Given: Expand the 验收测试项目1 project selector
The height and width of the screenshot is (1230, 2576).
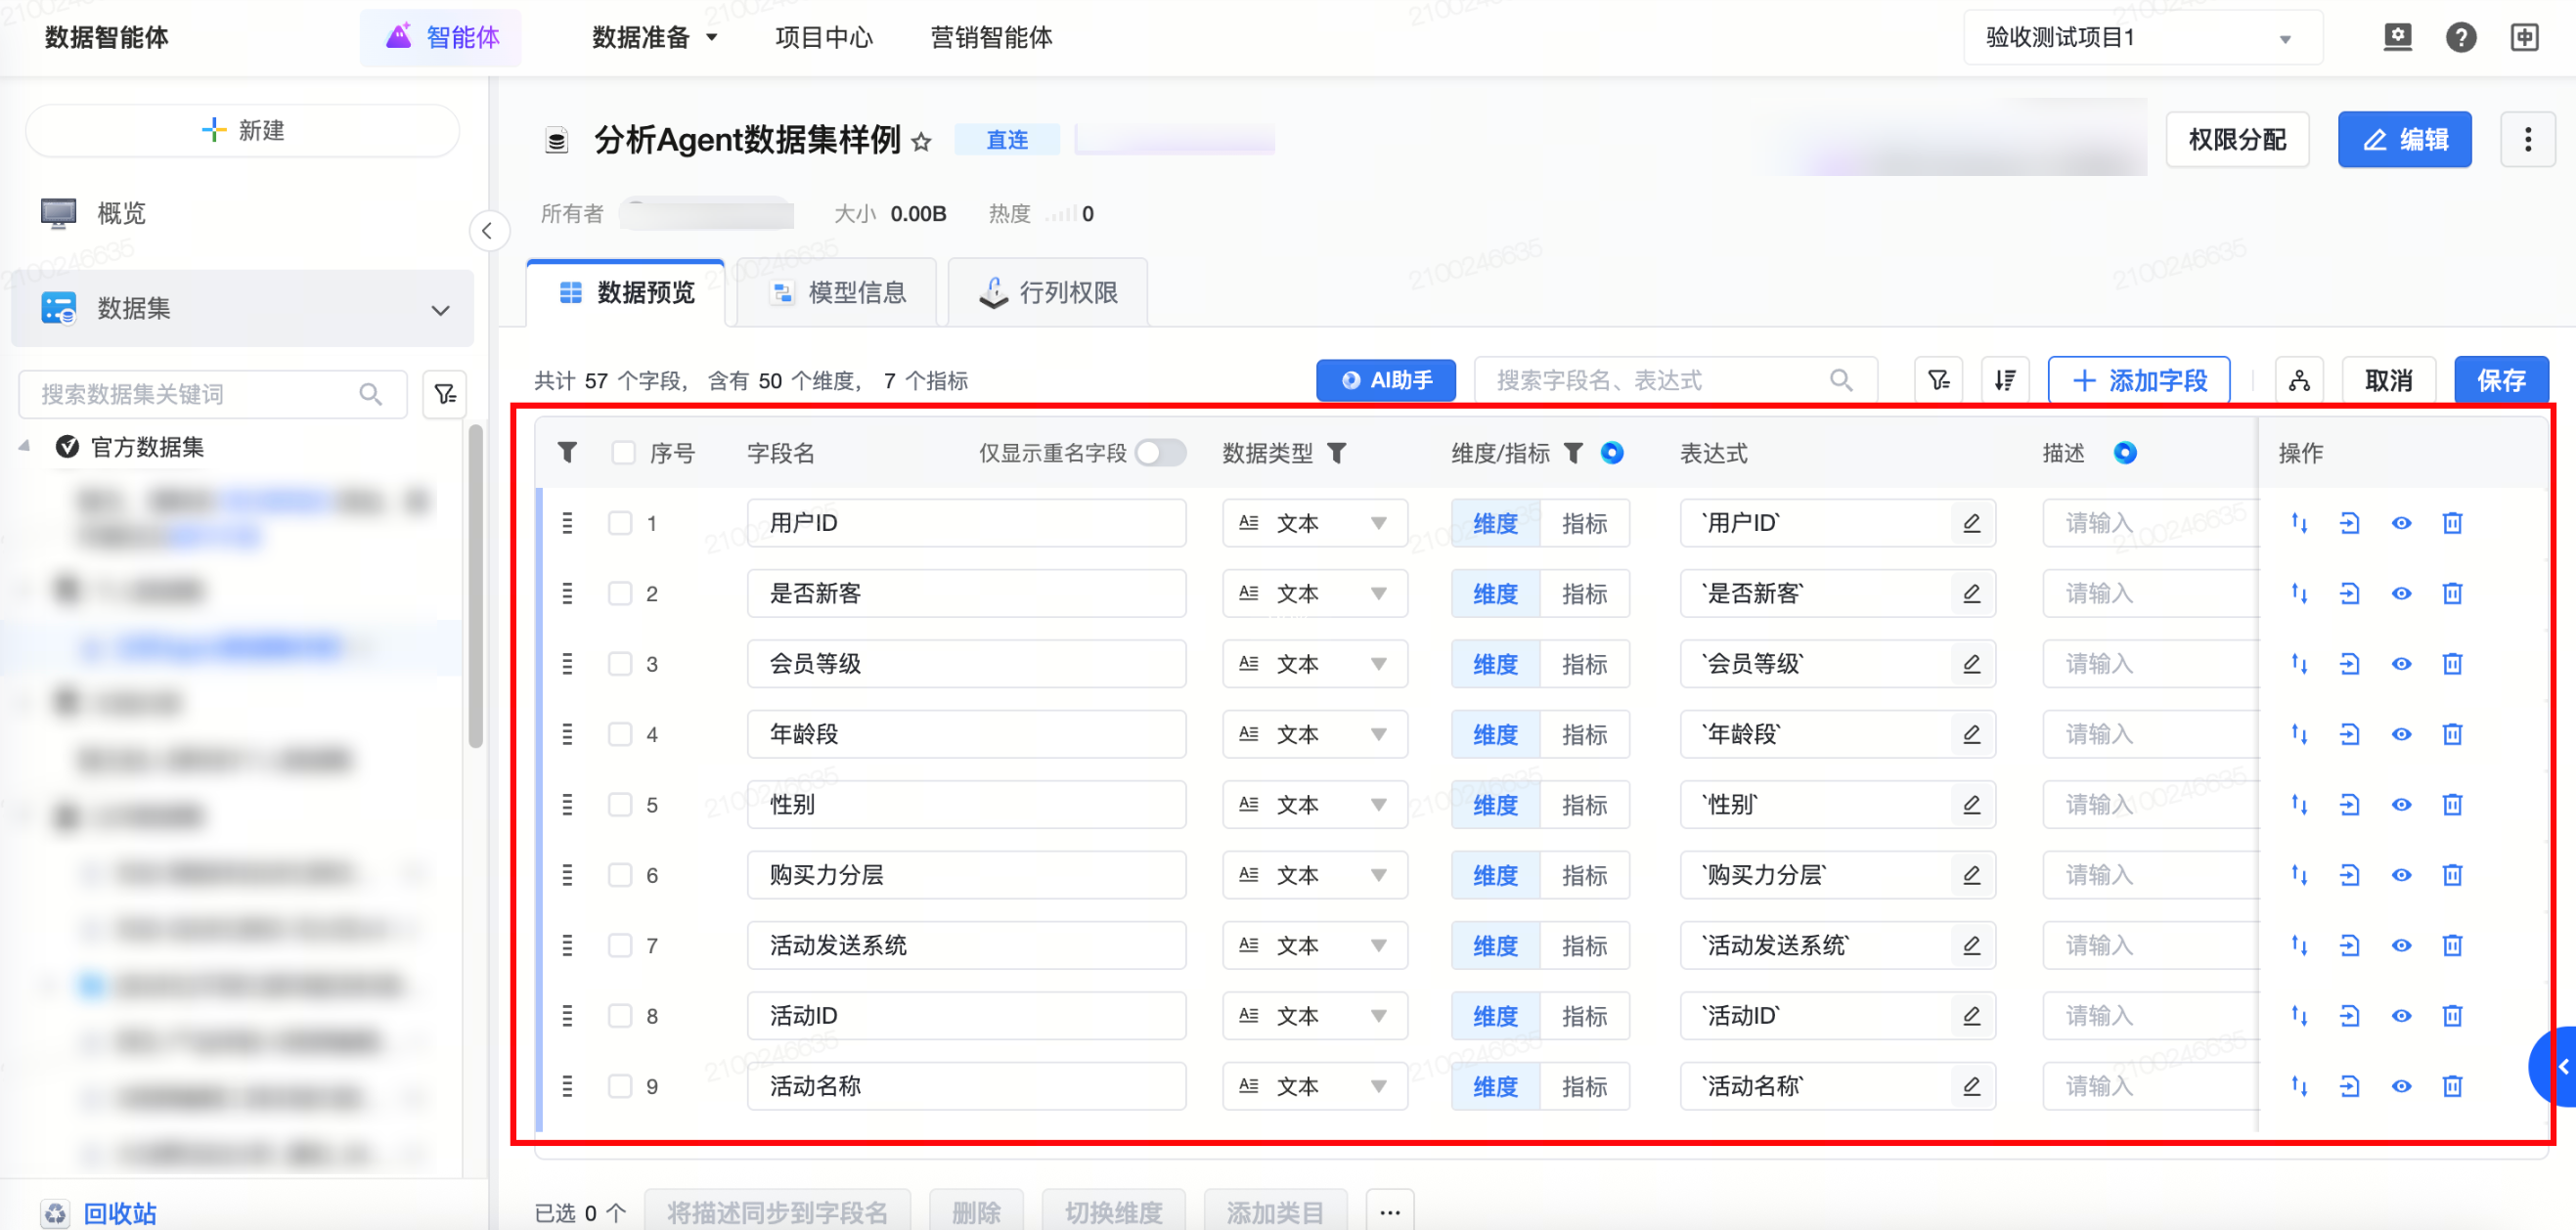Looking at the screenshot, I should [2142, 38].
